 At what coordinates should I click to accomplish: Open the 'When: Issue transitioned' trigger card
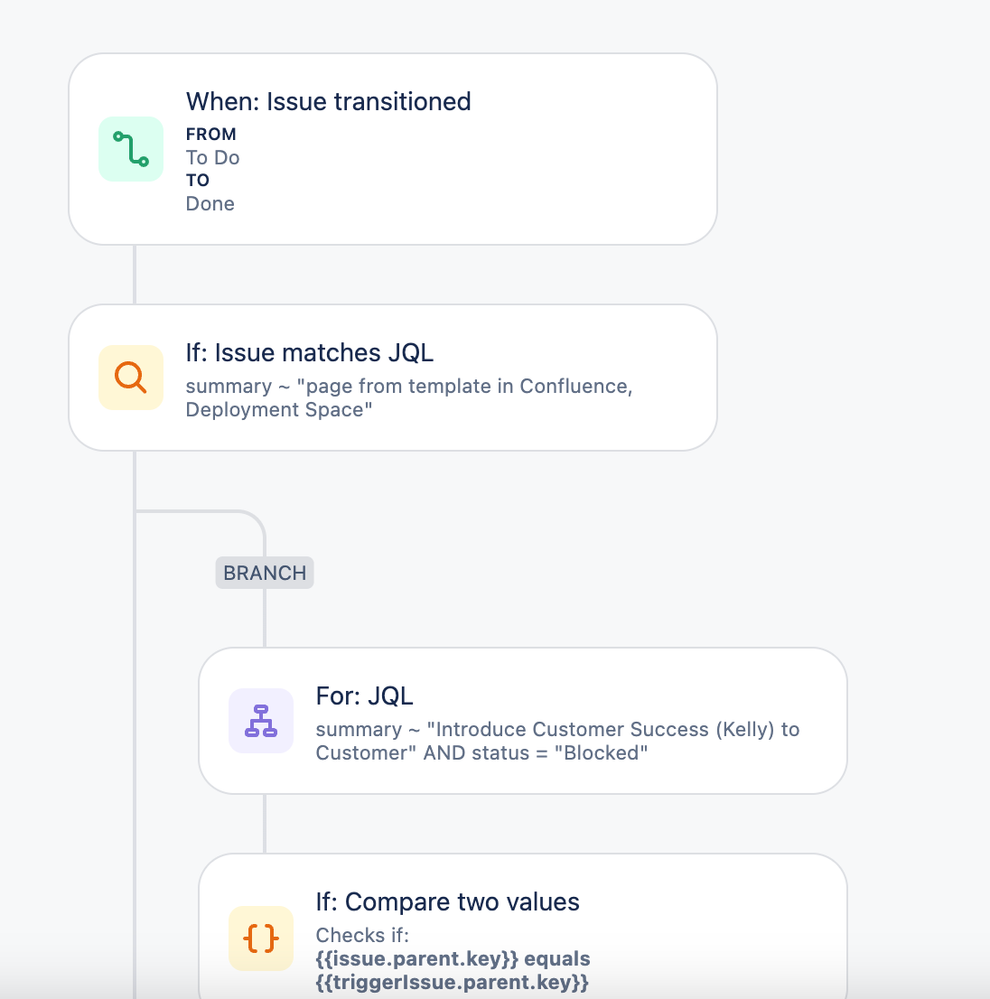[393, 149]
